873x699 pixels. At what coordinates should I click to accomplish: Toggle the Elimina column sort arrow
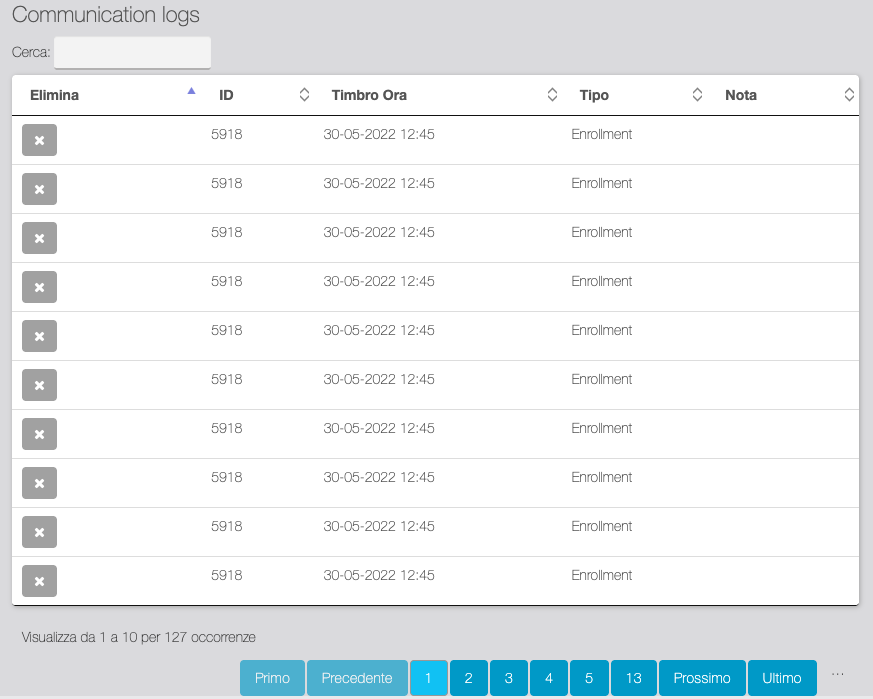[x=191, y=92]
